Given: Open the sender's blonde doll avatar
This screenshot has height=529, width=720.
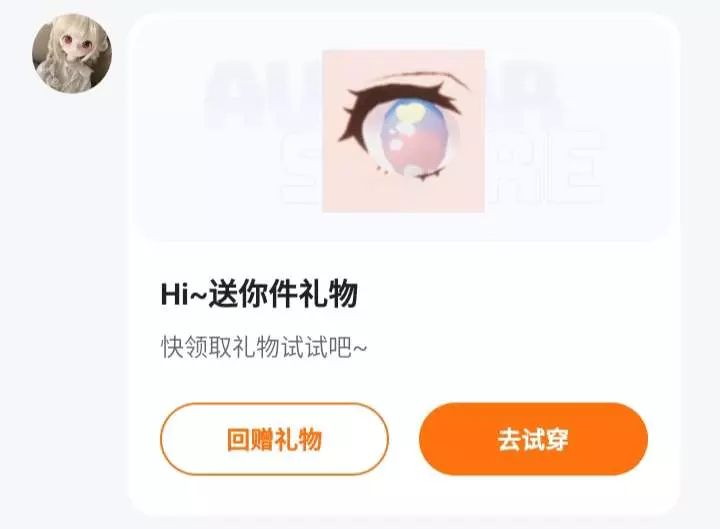Looking at the screenshot, I should [x=72, y=53].
